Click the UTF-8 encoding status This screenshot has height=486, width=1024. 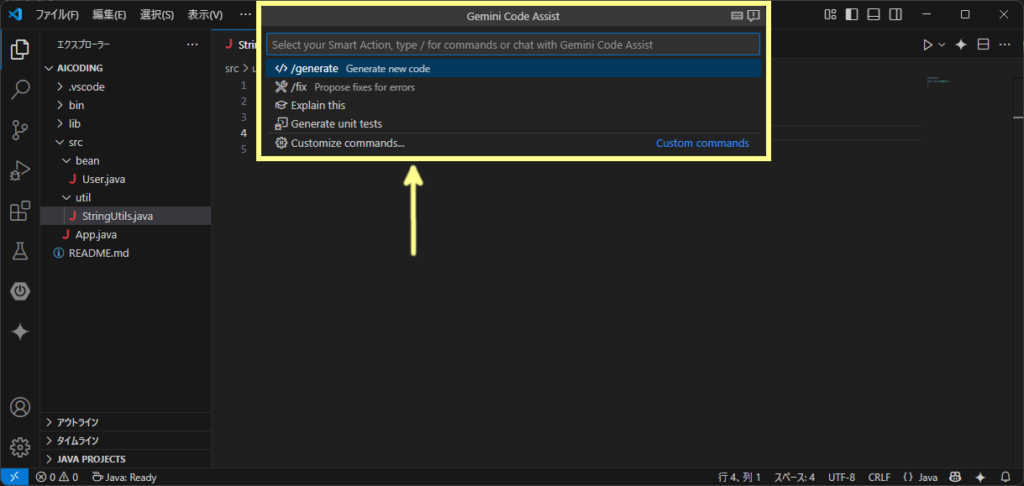click(x=841, y=478)
